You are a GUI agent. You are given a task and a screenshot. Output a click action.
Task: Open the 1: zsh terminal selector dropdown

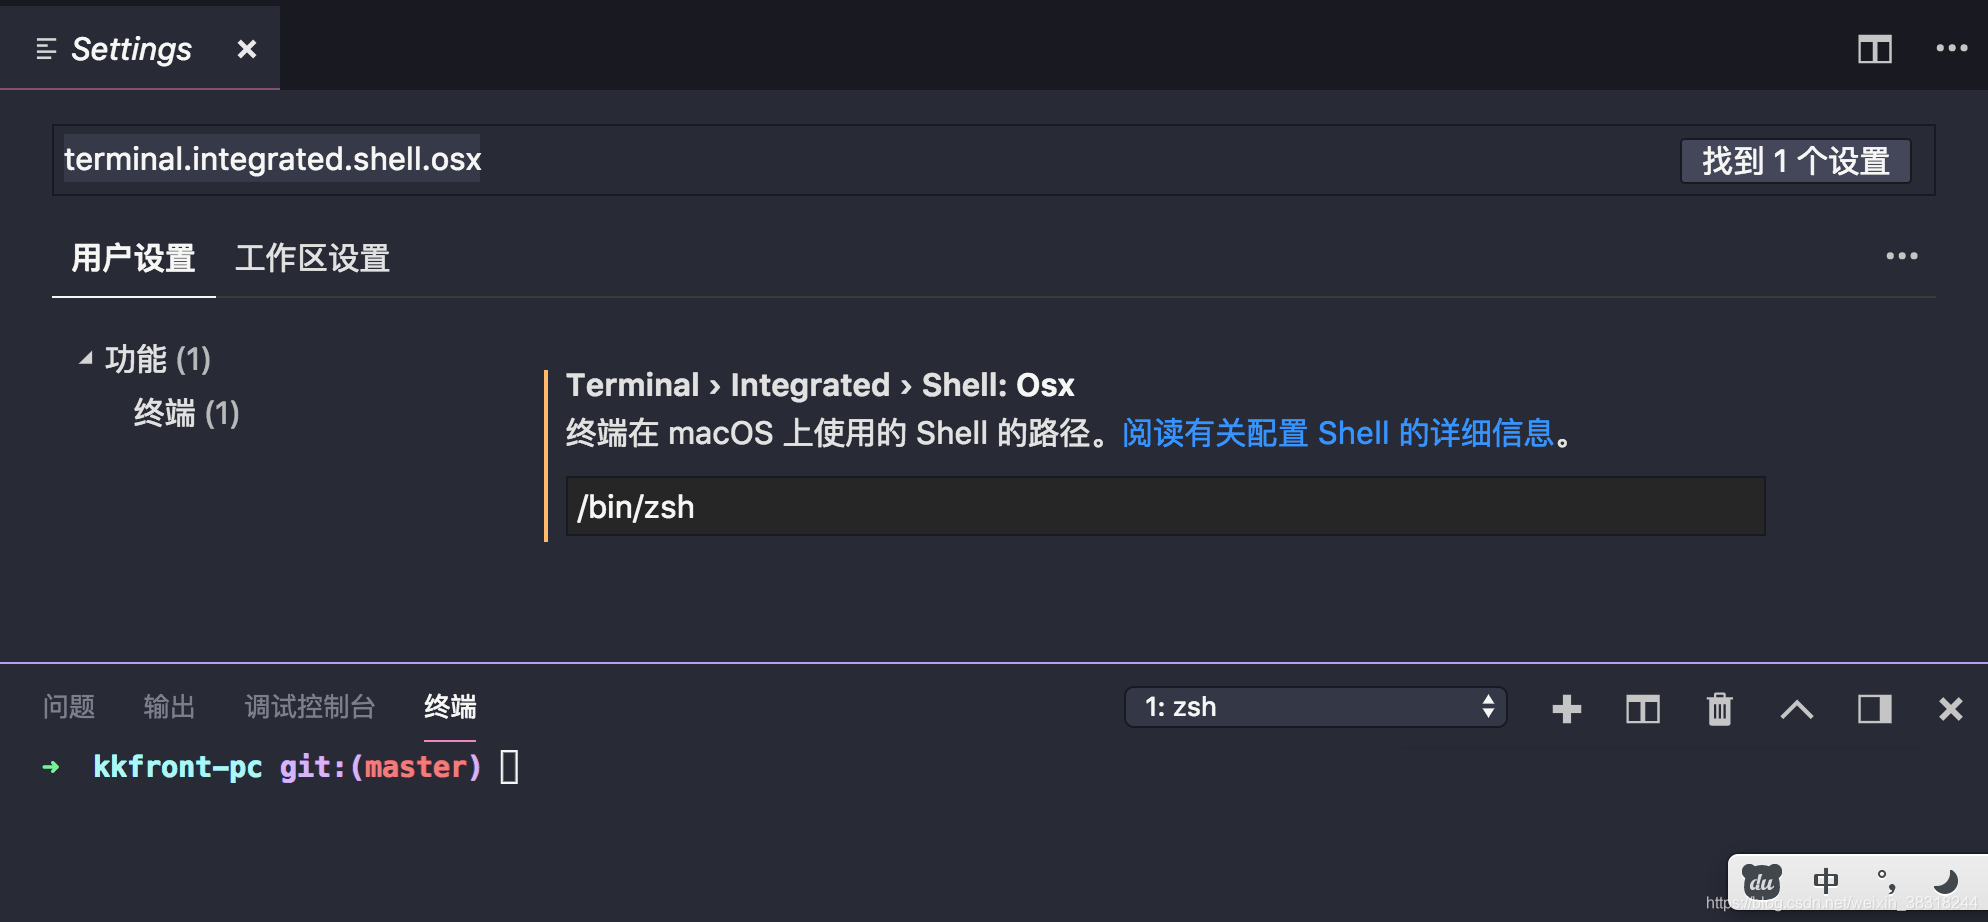(1315, 707)
